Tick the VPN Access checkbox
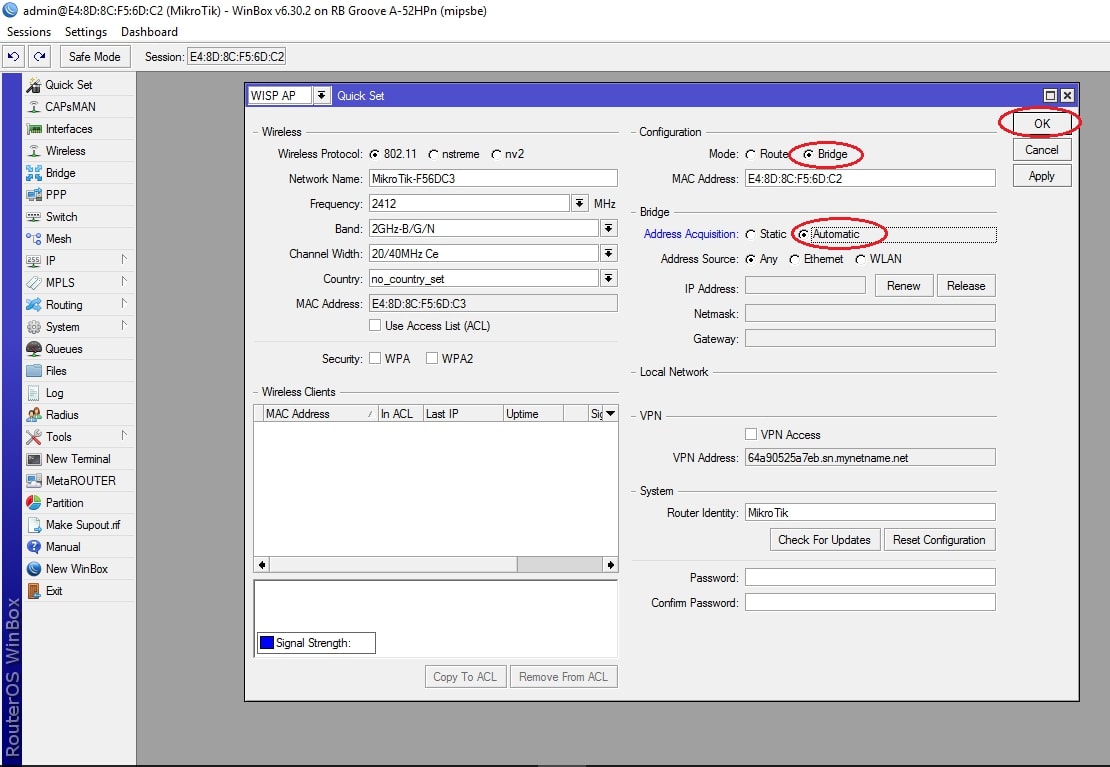The height and width of the screenshot is (767, 1110). (751, 434)
